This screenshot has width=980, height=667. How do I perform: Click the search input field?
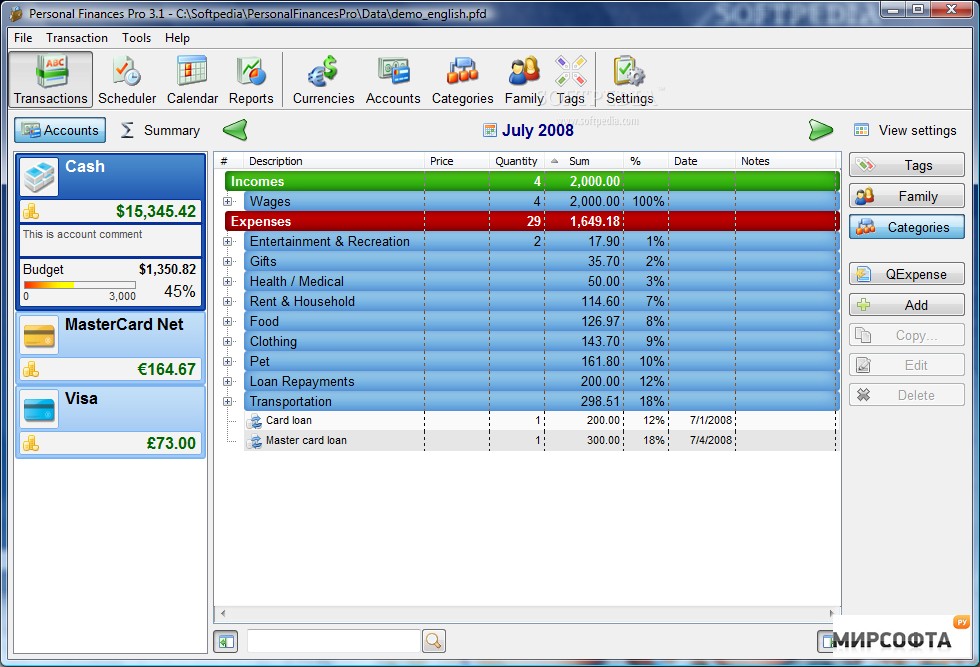[333, 641]
